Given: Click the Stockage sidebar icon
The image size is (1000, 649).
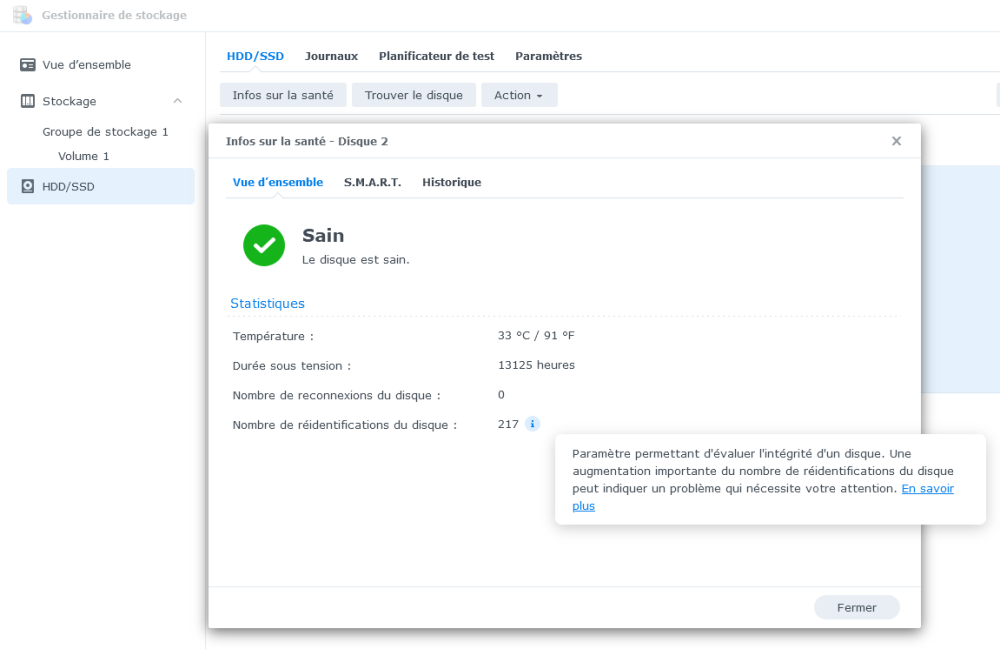Looking at the screenshot, I should [27, 101].
